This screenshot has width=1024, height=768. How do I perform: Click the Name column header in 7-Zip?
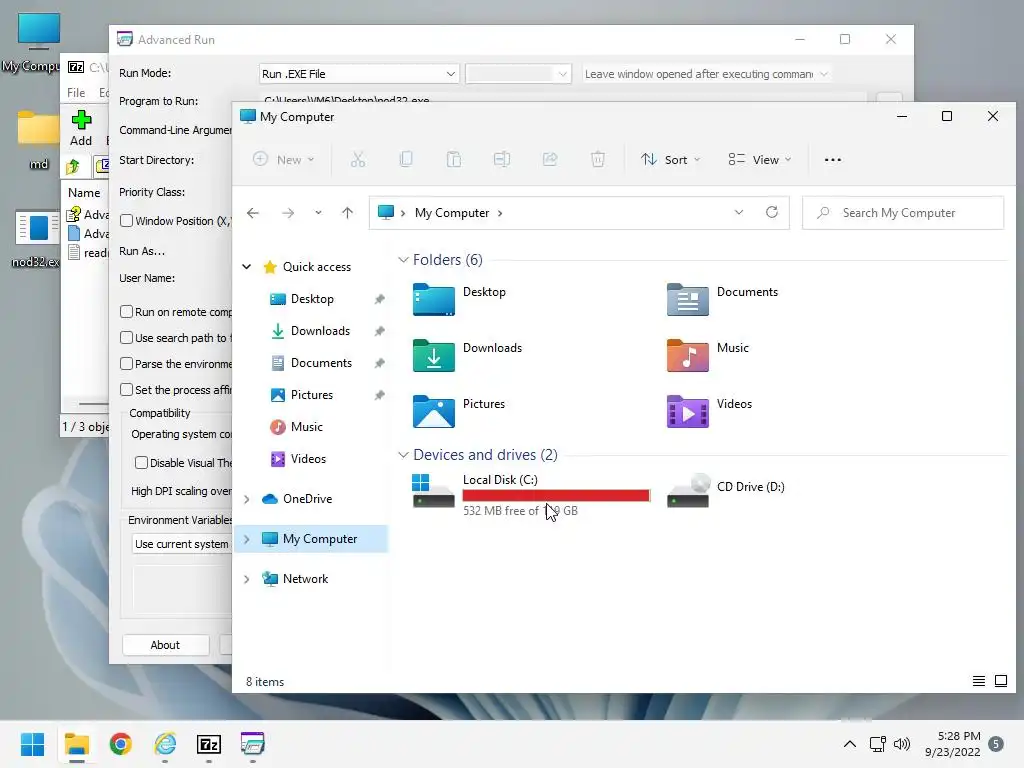[84, 193]
